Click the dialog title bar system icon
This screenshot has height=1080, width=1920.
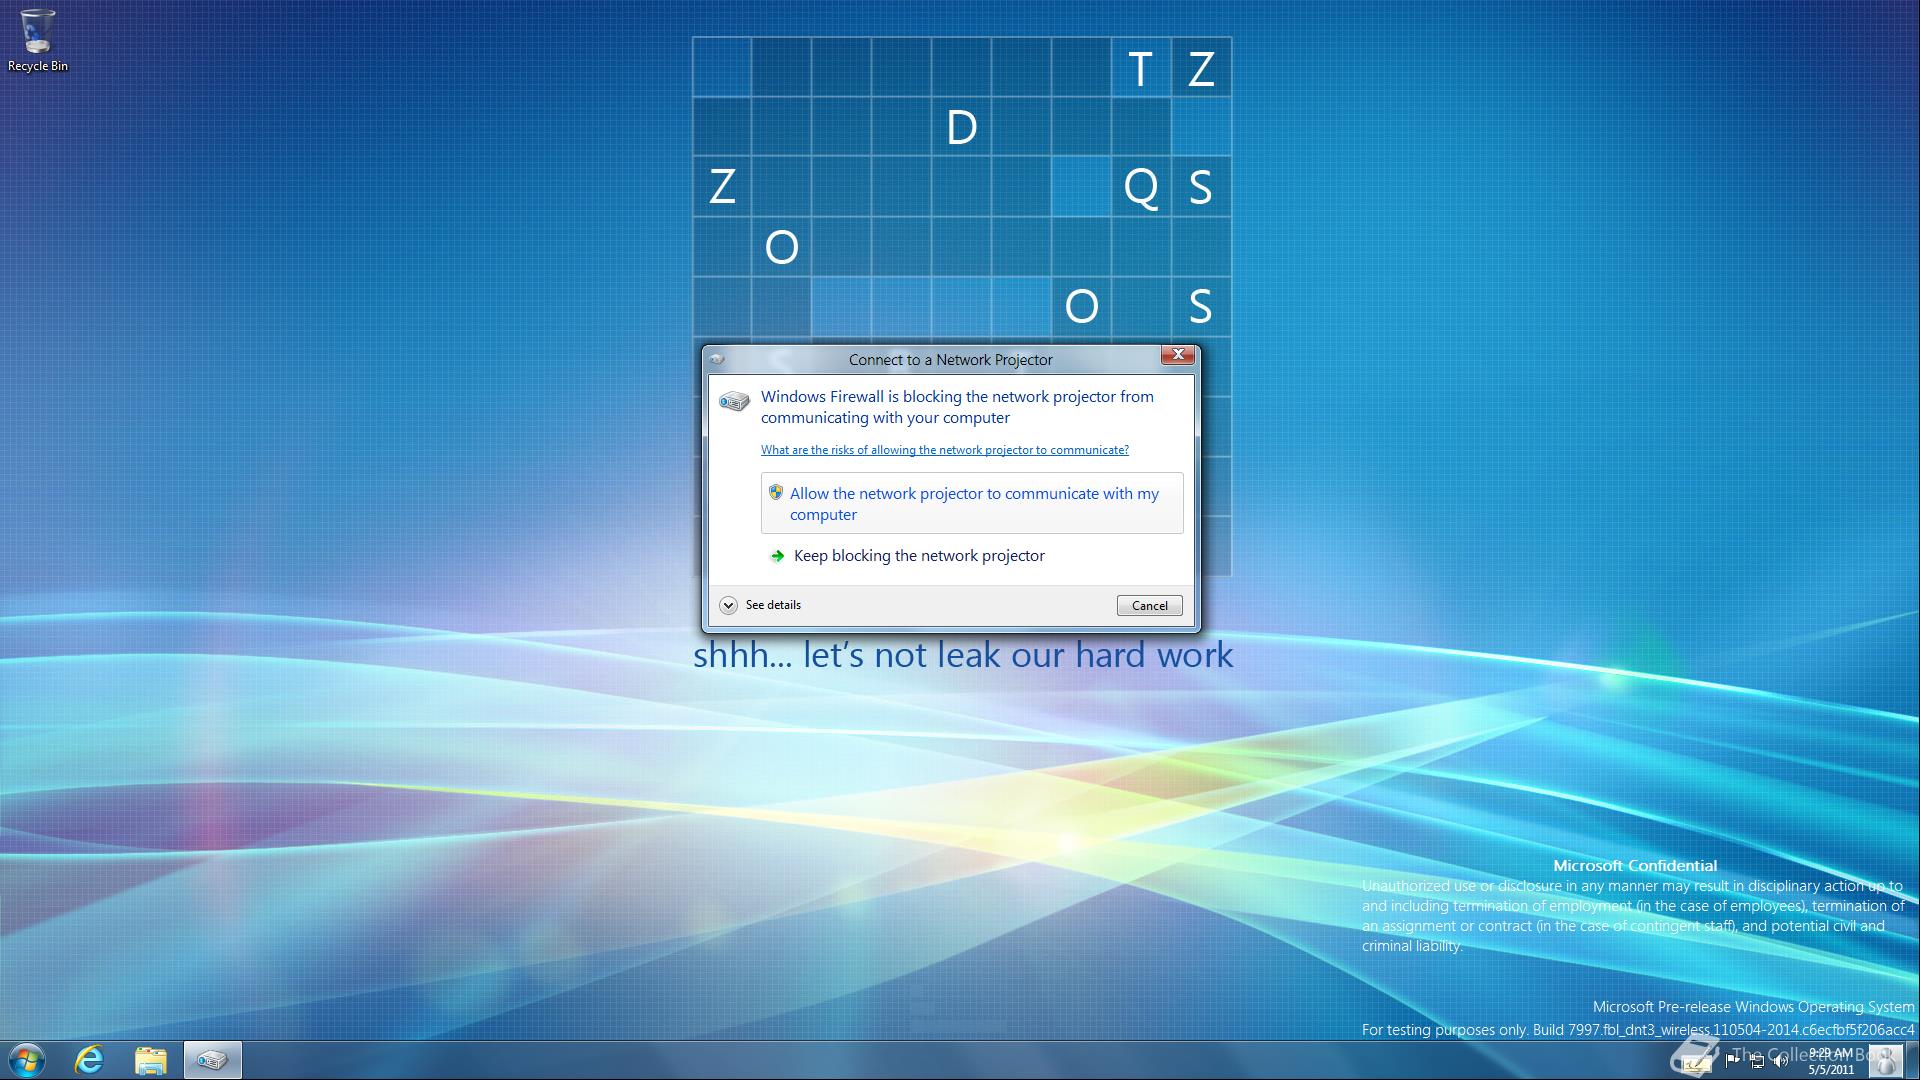pos(716,359)
